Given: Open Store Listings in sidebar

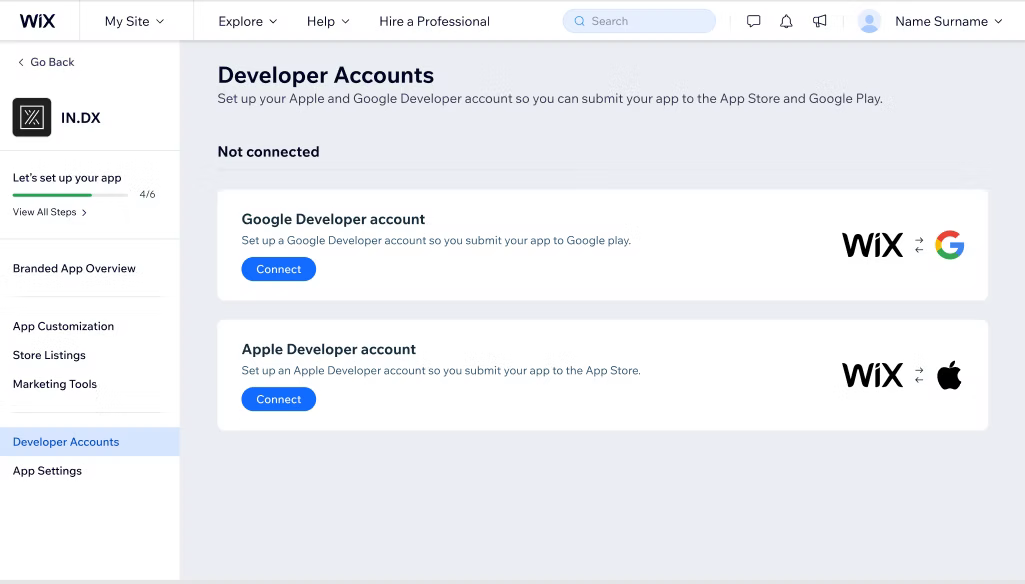Looking at the screenshot, I should point(49,354).
